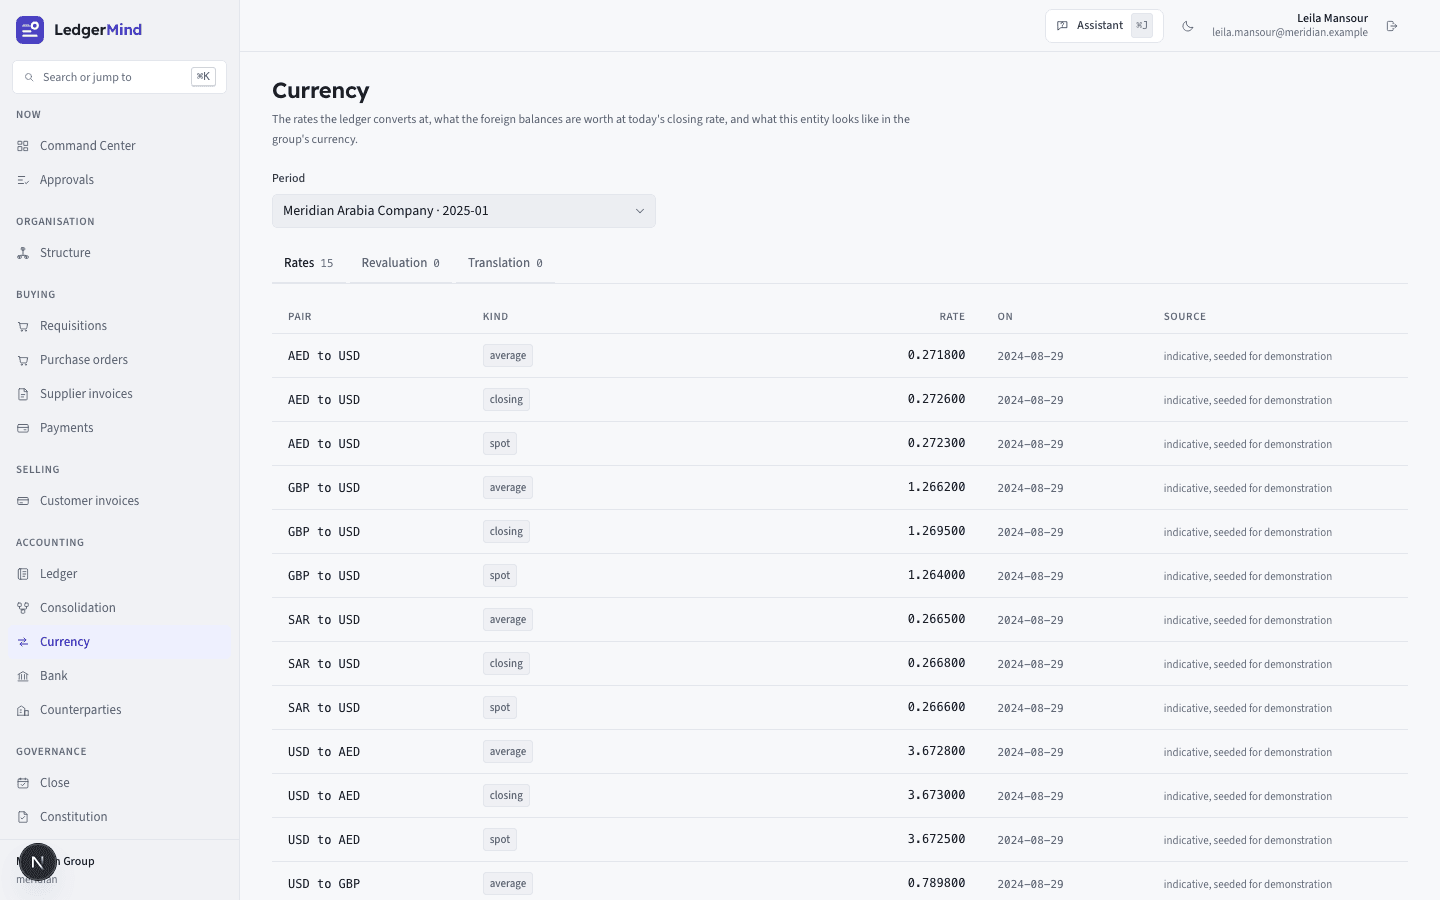Select rate value 0.271800
The width and height of the screenshot is (1440, 900).
pos(936,355)
